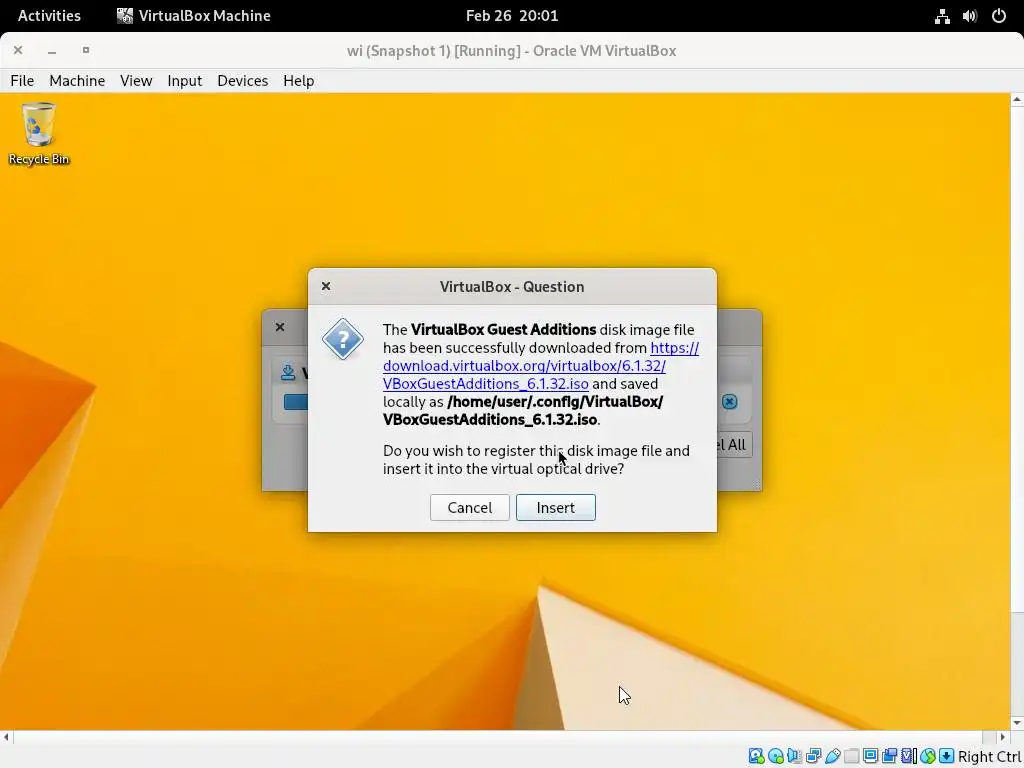Cancel download via the round X icon
Viewport: 1024px width, 768px height.
click(x=729, y=401)
